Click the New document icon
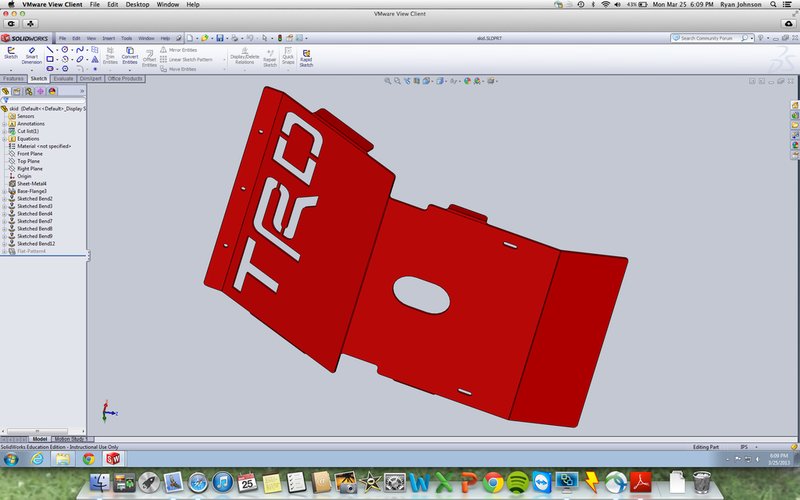The width and height of the screenshot is (800, 500). [x=190, y=38]
